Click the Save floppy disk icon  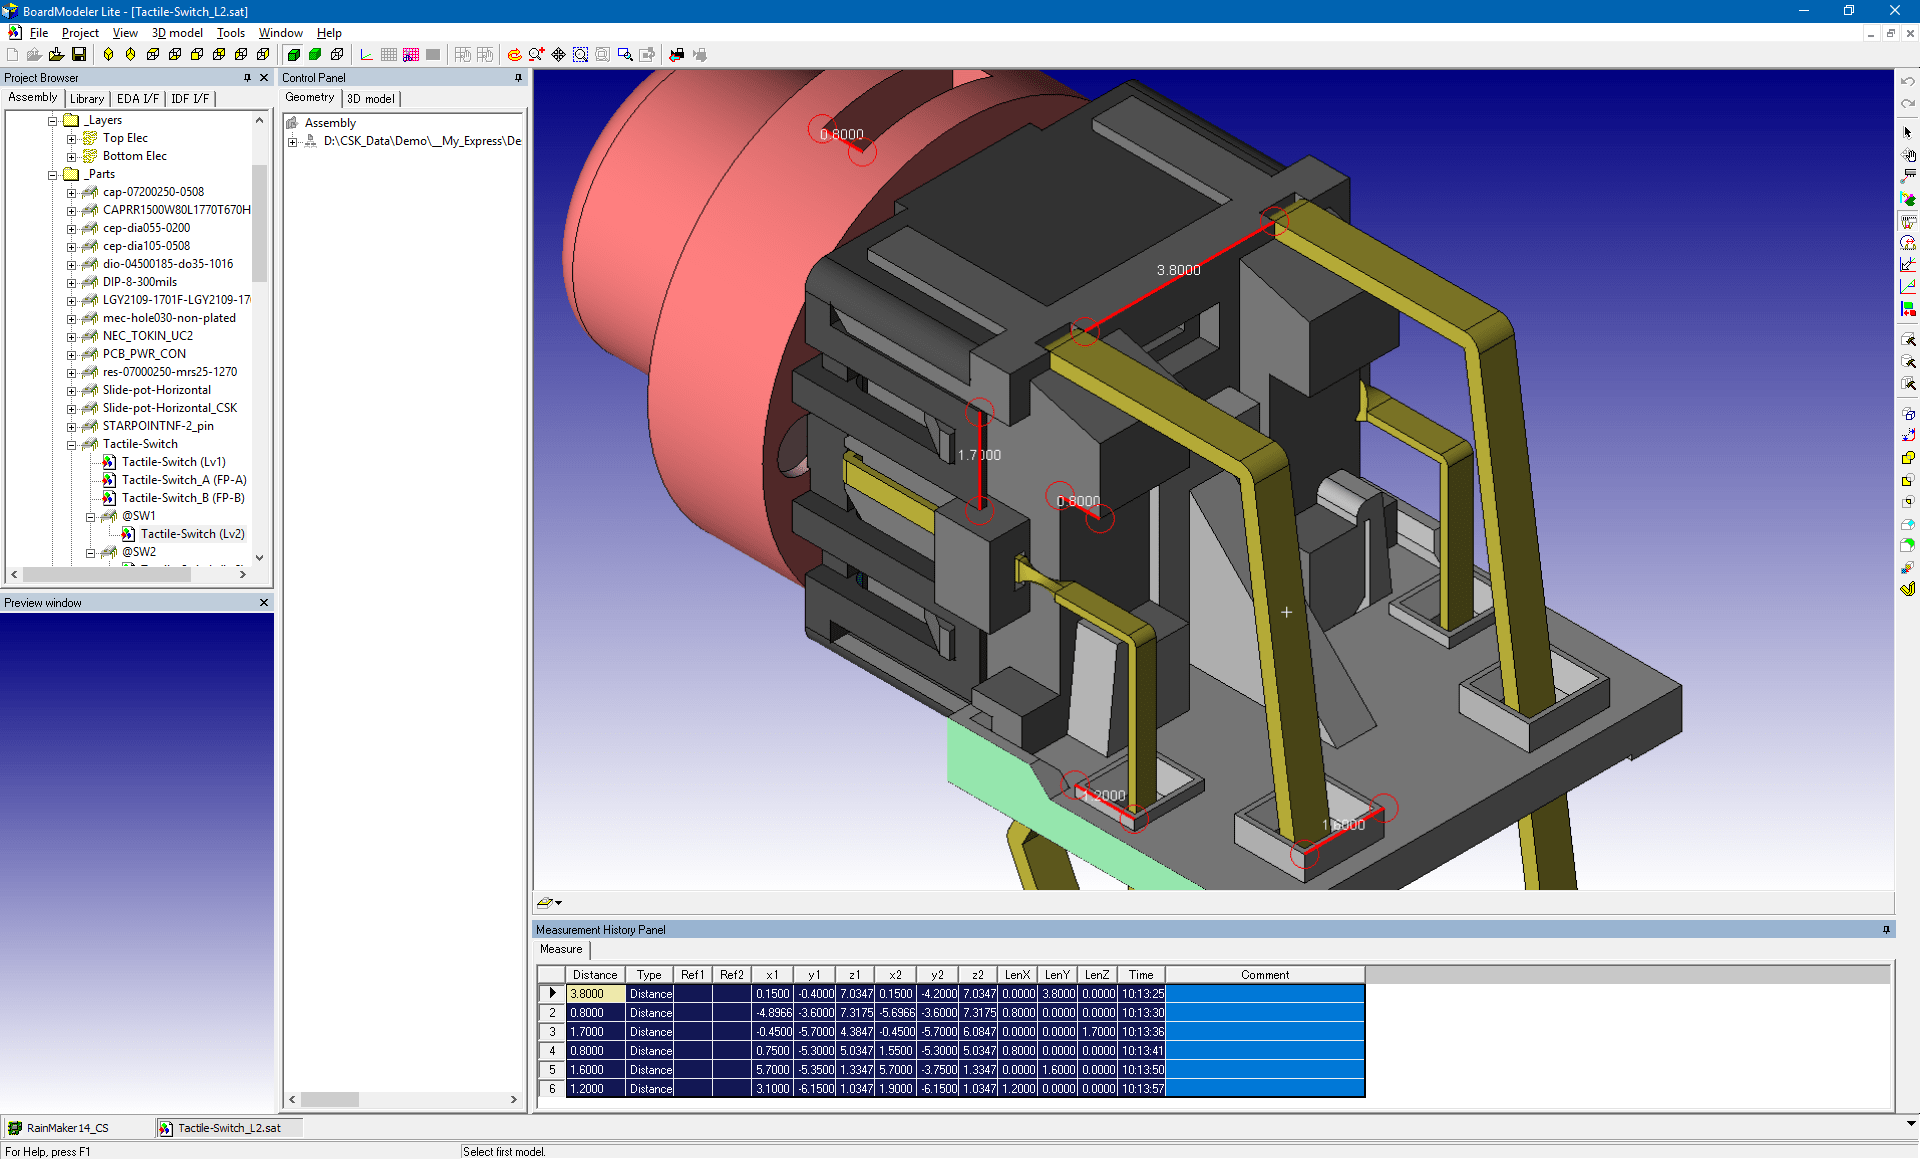[x=79, y=55]
